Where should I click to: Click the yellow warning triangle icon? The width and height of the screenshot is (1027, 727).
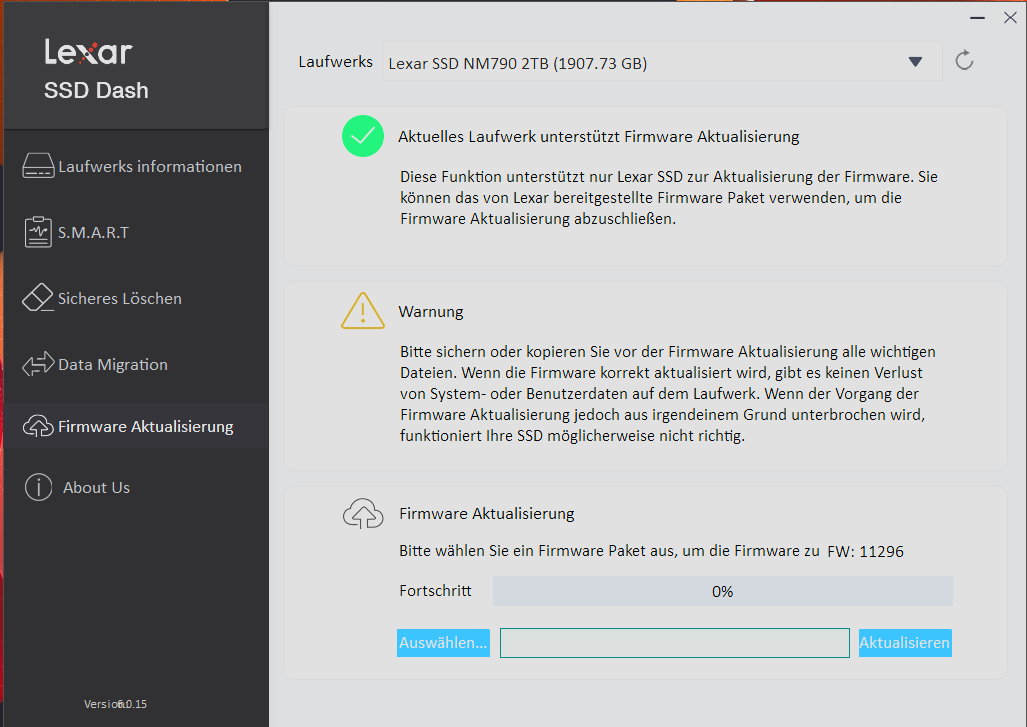click(x=362, y=310)
